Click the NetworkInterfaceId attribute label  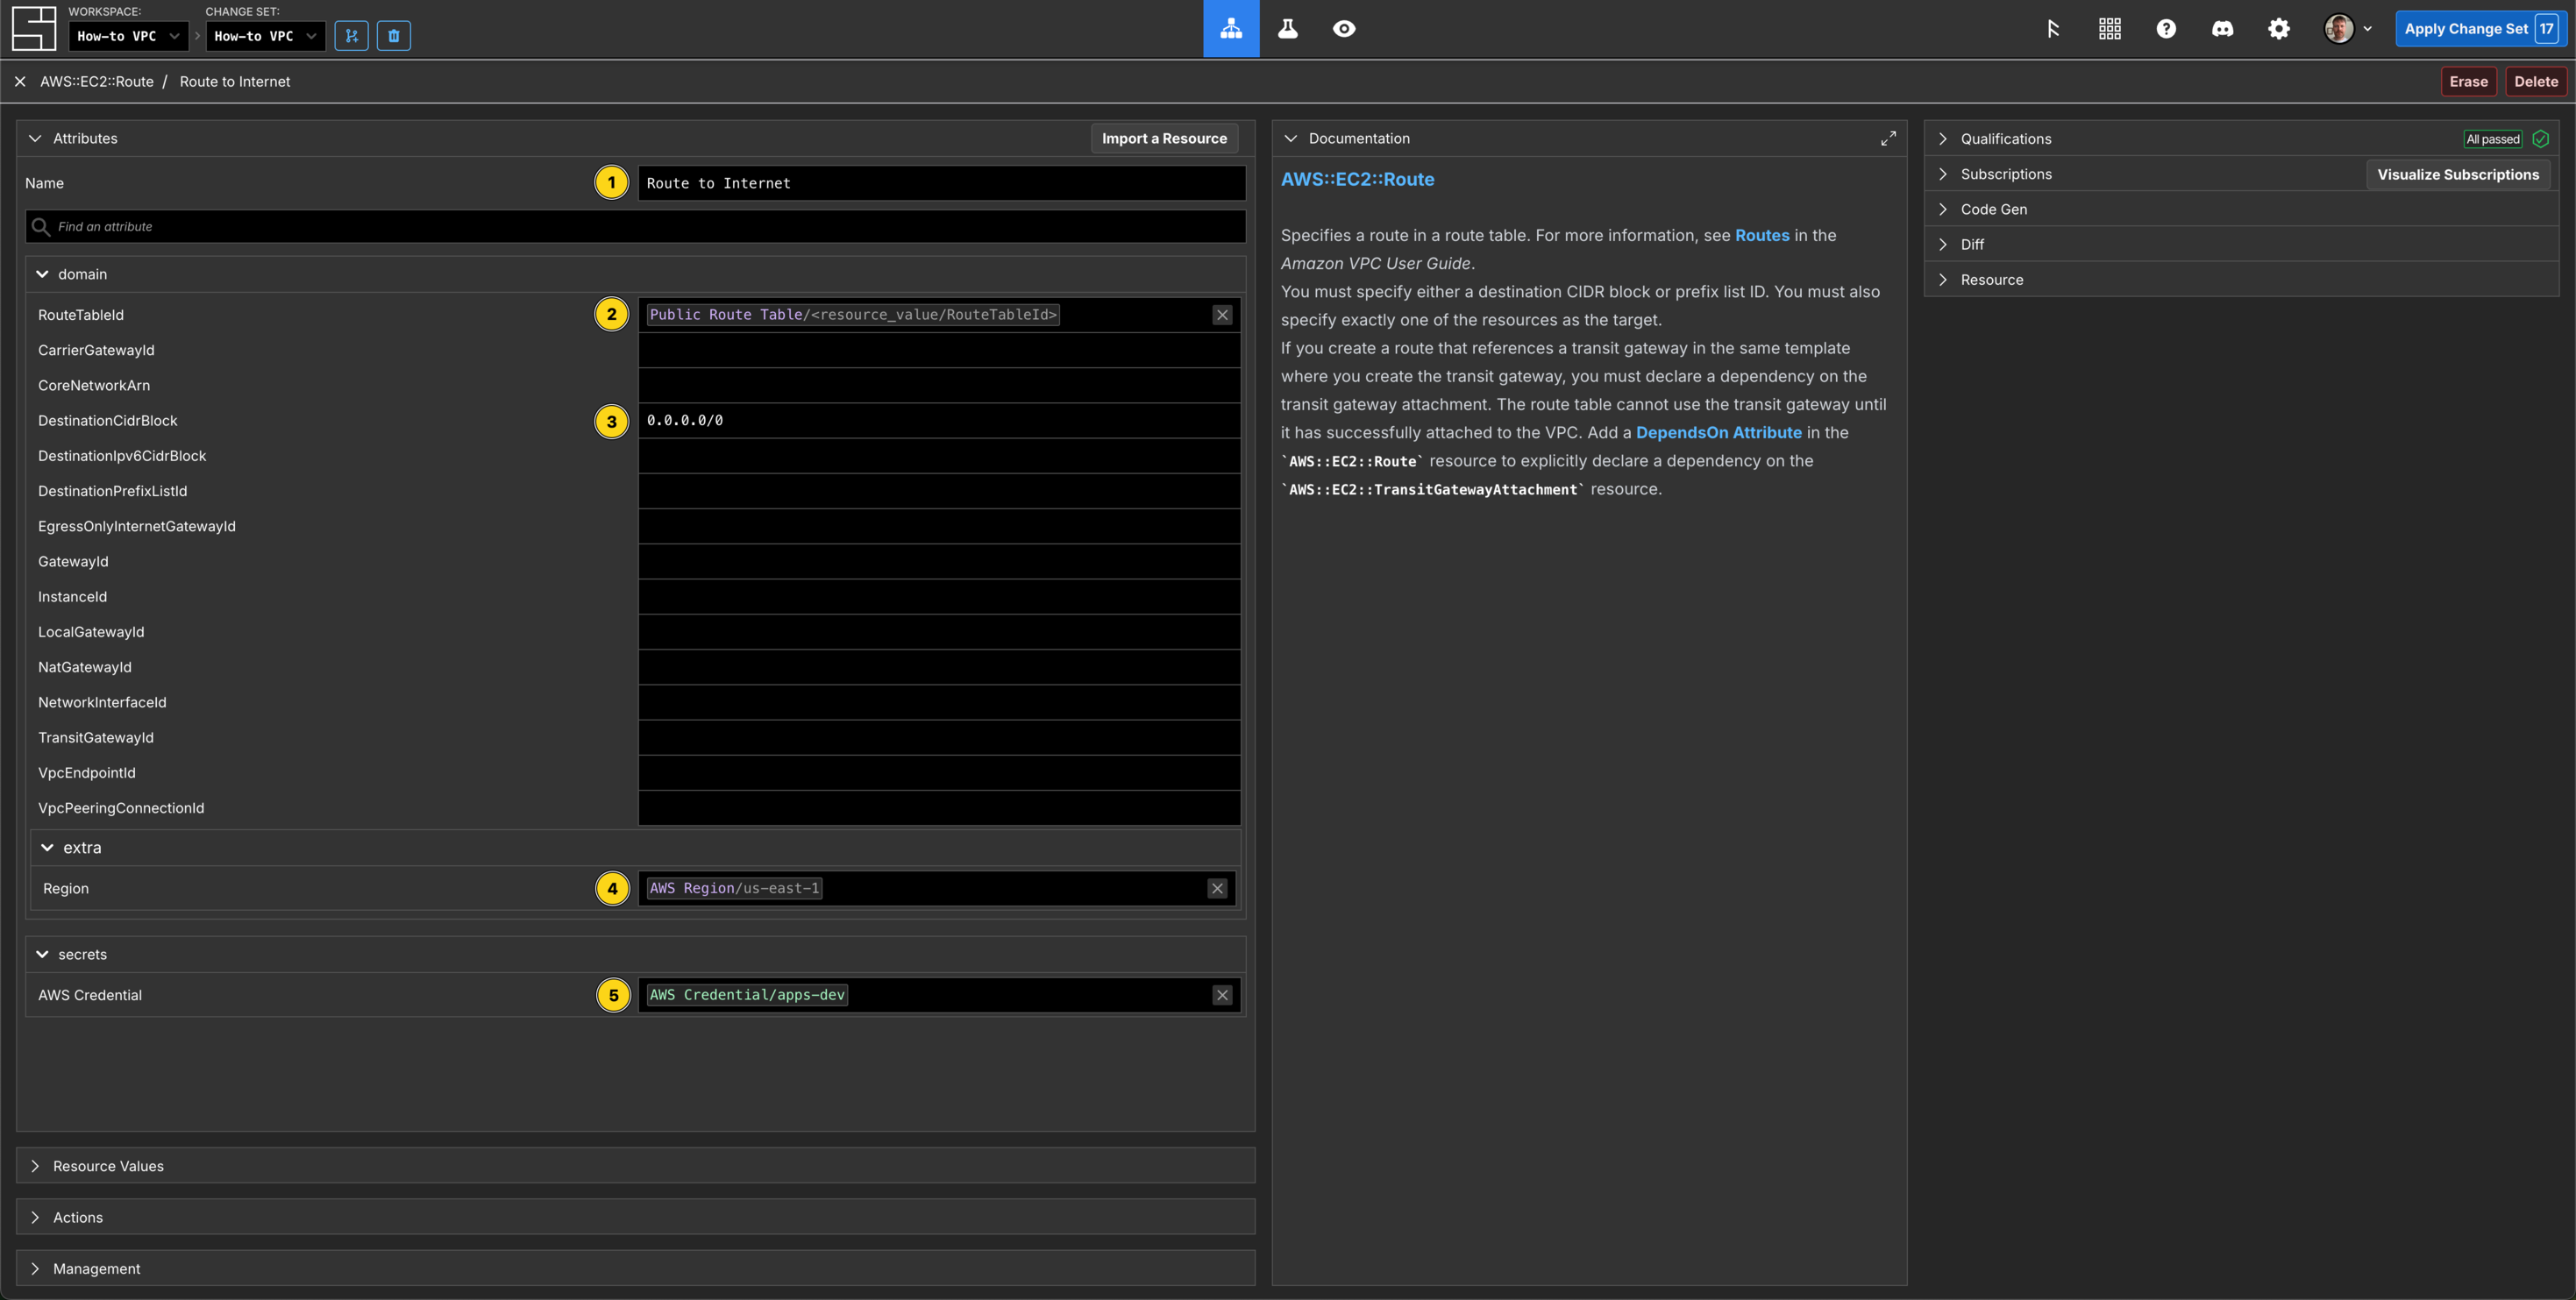(102, 702)
